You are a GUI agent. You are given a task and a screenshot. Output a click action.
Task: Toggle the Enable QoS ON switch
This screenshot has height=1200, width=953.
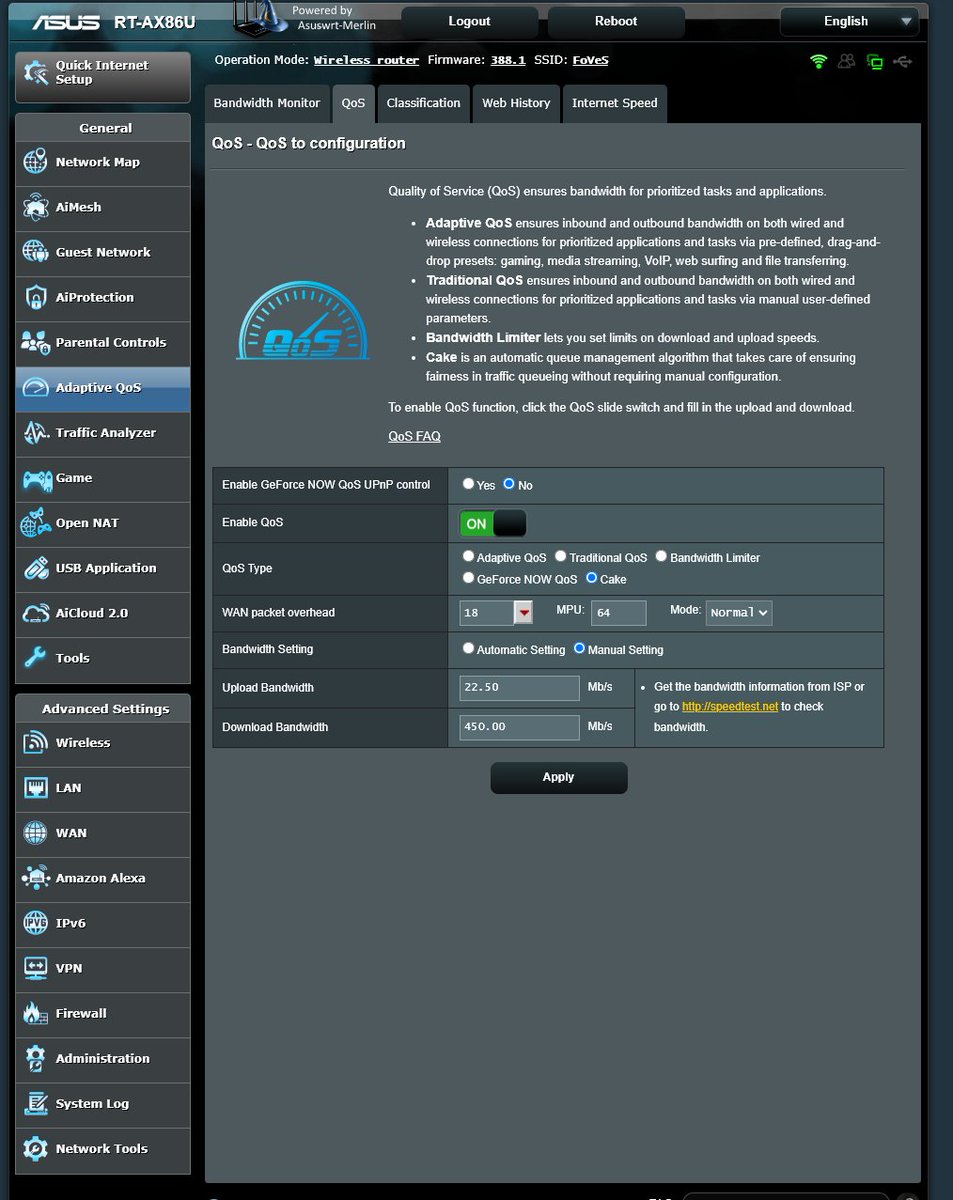492,523
